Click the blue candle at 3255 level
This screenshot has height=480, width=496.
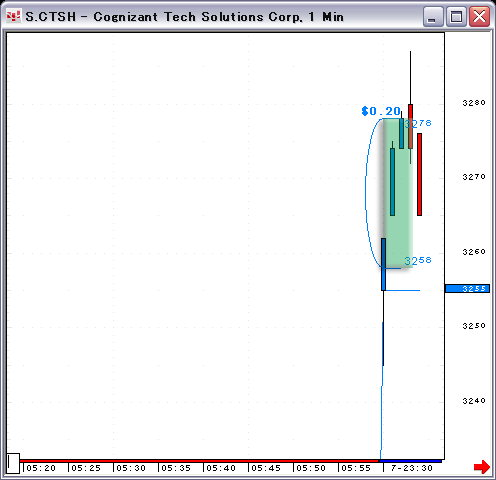(383, 264)
